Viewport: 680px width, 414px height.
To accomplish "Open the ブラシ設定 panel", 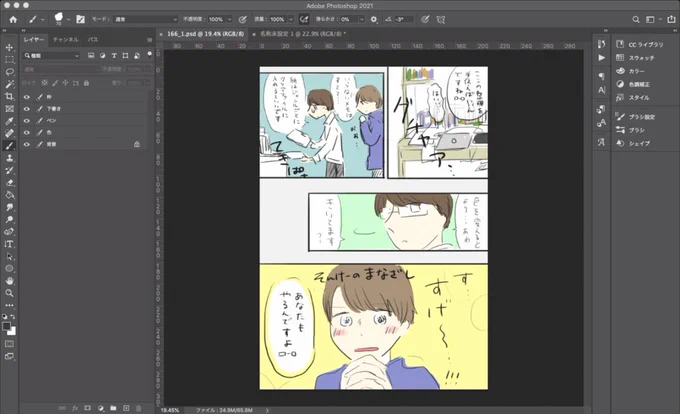I will pyautogui.click(x=635, y=117).
